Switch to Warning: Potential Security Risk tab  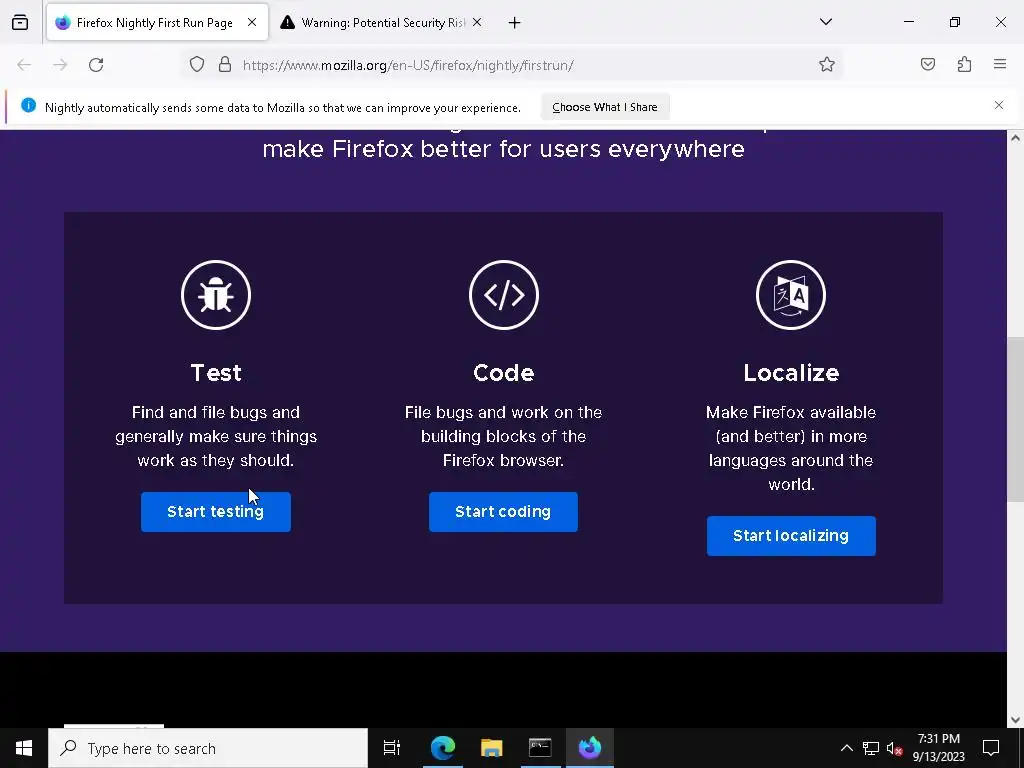(381, 23)
